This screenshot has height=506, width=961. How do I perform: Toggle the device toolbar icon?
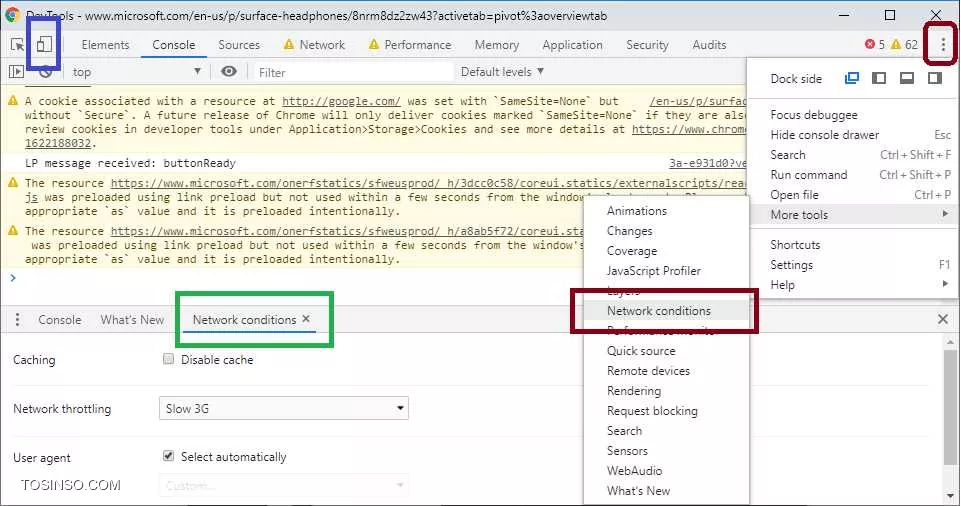tap(44, 45)
